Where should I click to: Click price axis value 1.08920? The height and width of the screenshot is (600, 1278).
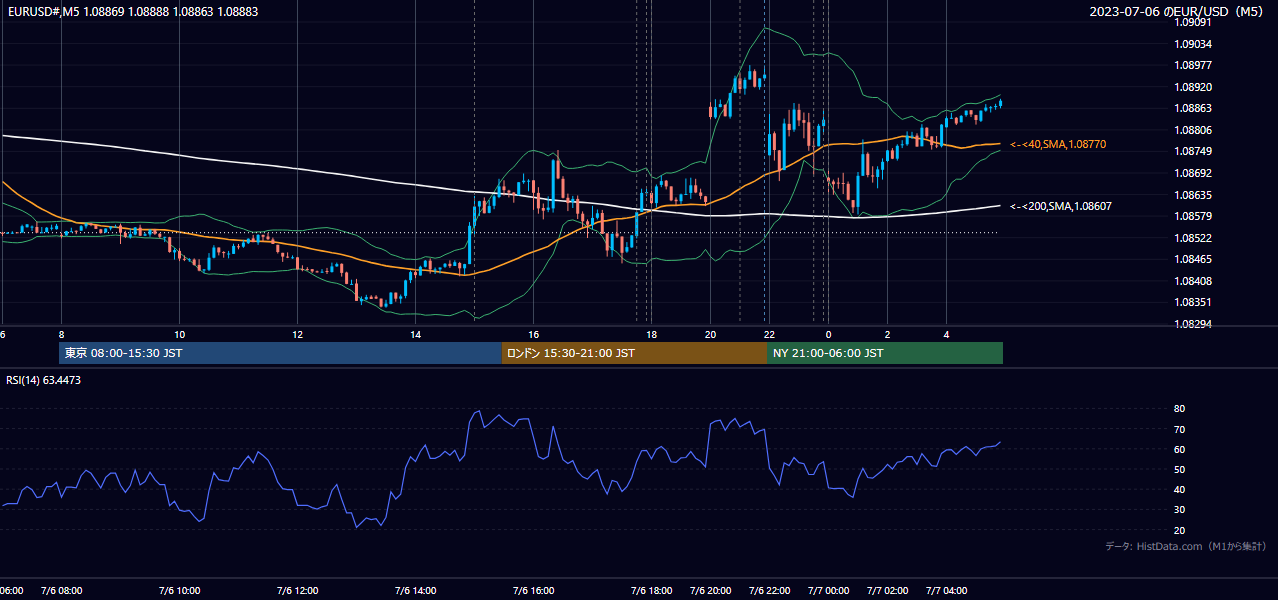tap(1194, 87)
